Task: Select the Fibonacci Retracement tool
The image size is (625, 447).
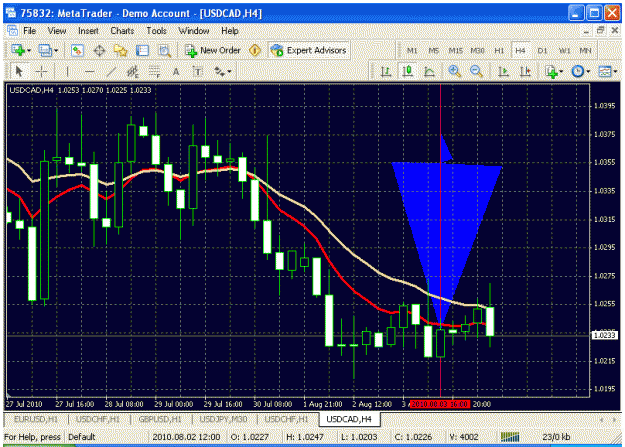Action: (154, 72)
